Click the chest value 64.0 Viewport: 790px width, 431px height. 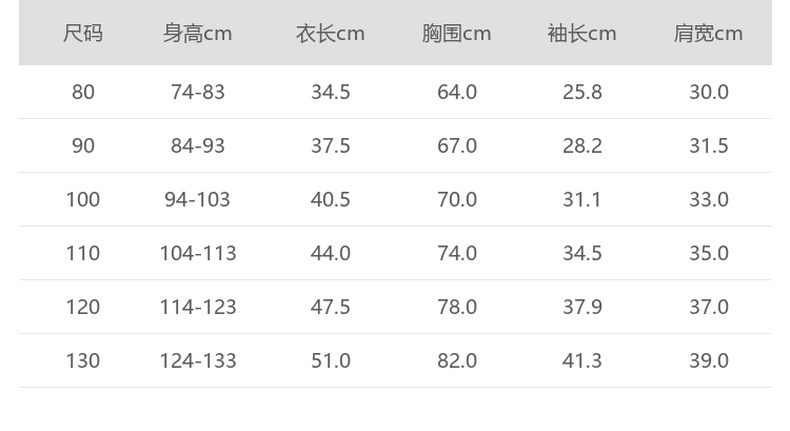456,92
